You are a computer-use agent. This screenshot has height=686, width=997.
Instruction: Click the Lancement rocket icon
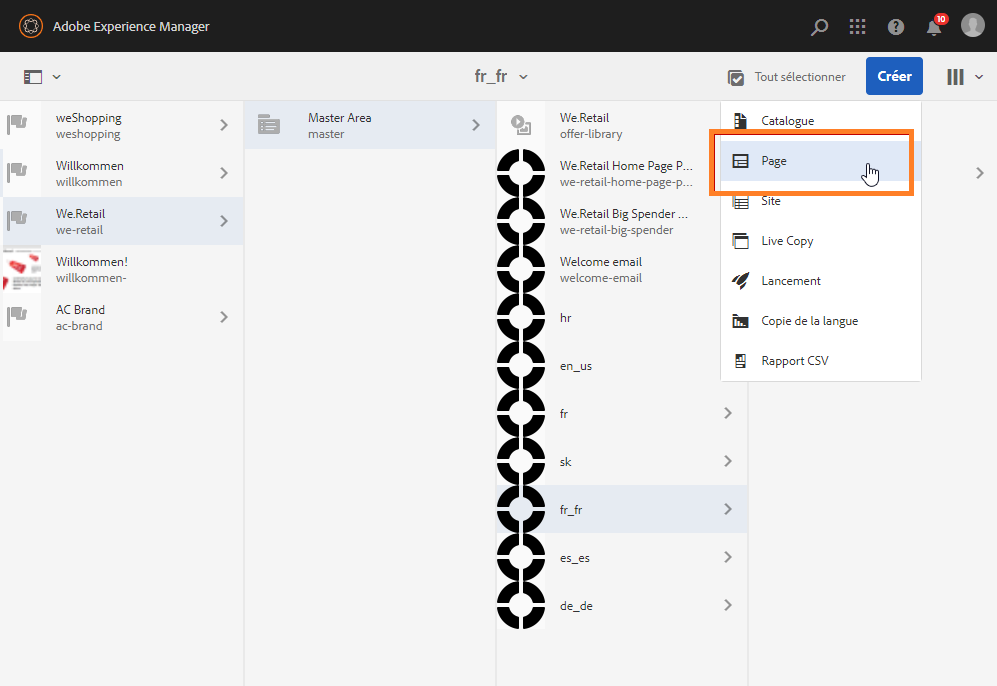(740, 281)
